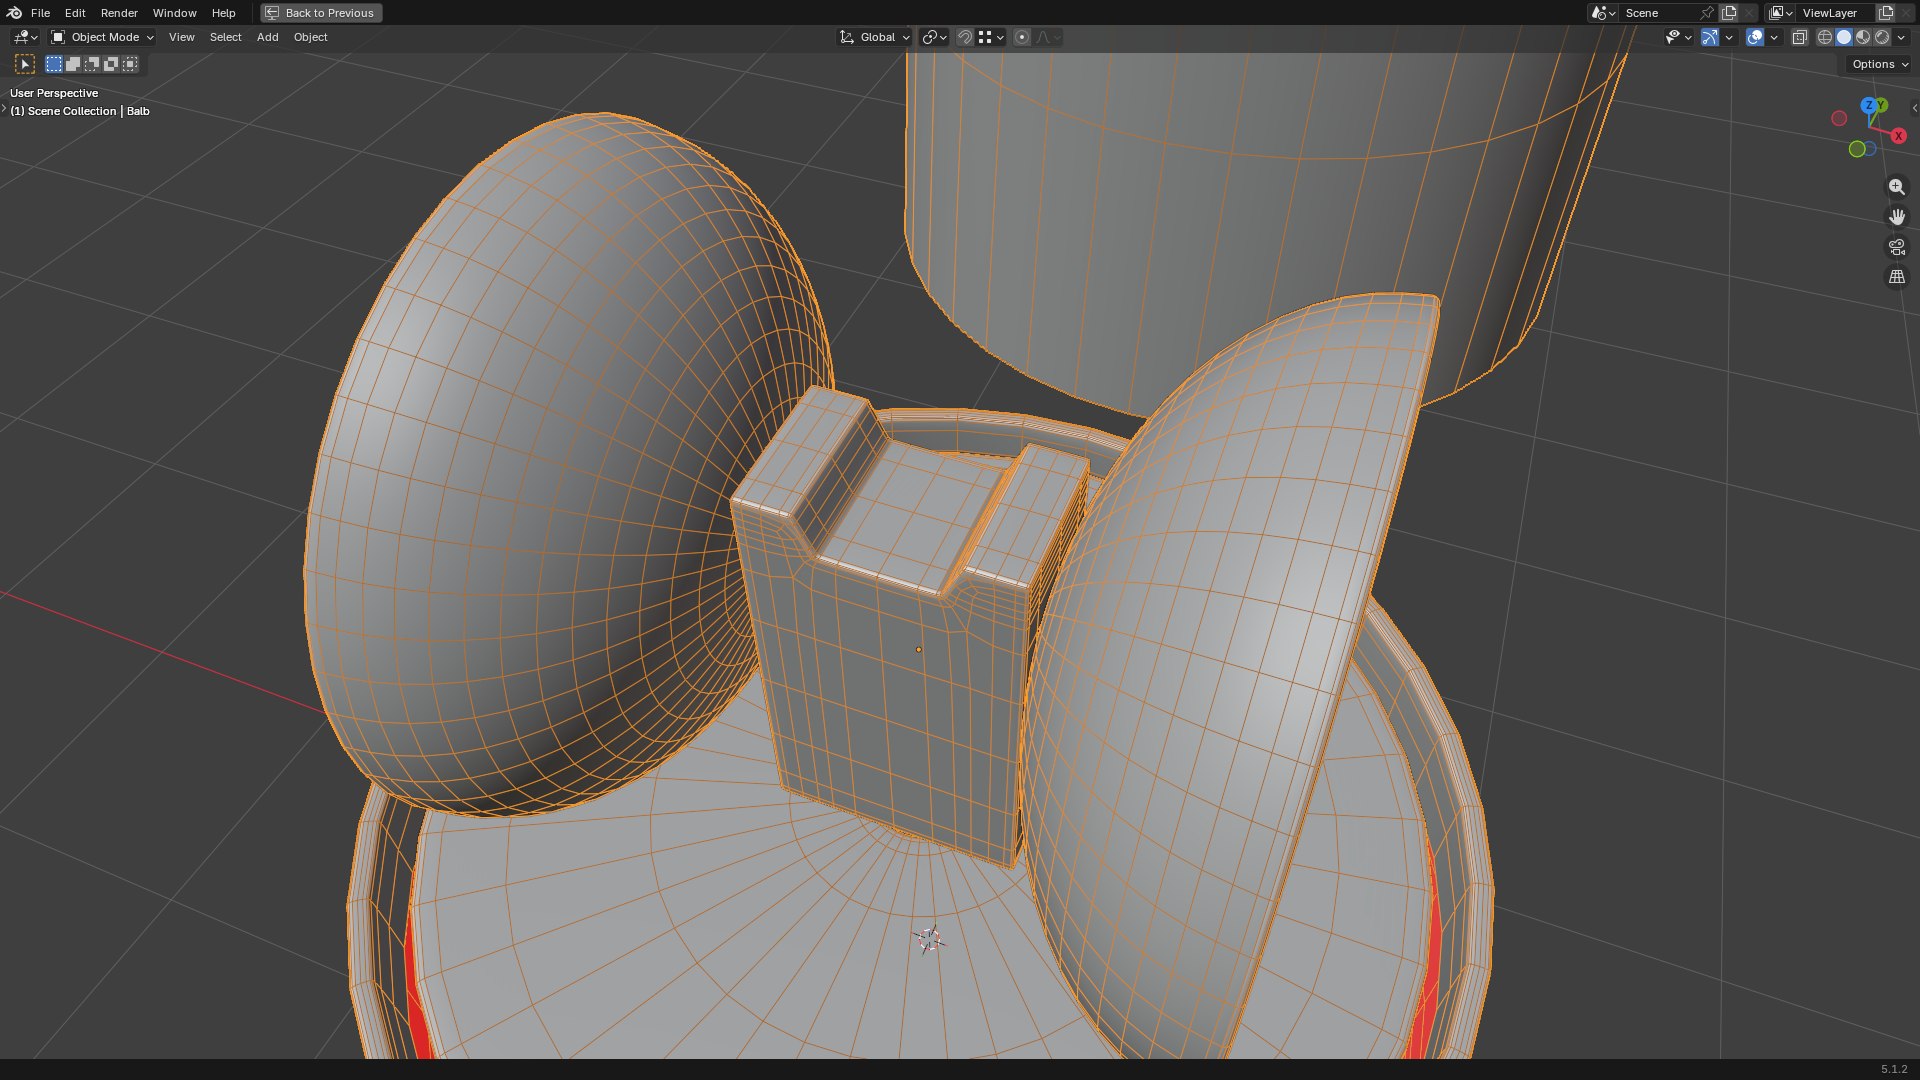The height and width of the screenshot is (1080, 1920).
Task: Open the File menu
Action: coord(40,13)
